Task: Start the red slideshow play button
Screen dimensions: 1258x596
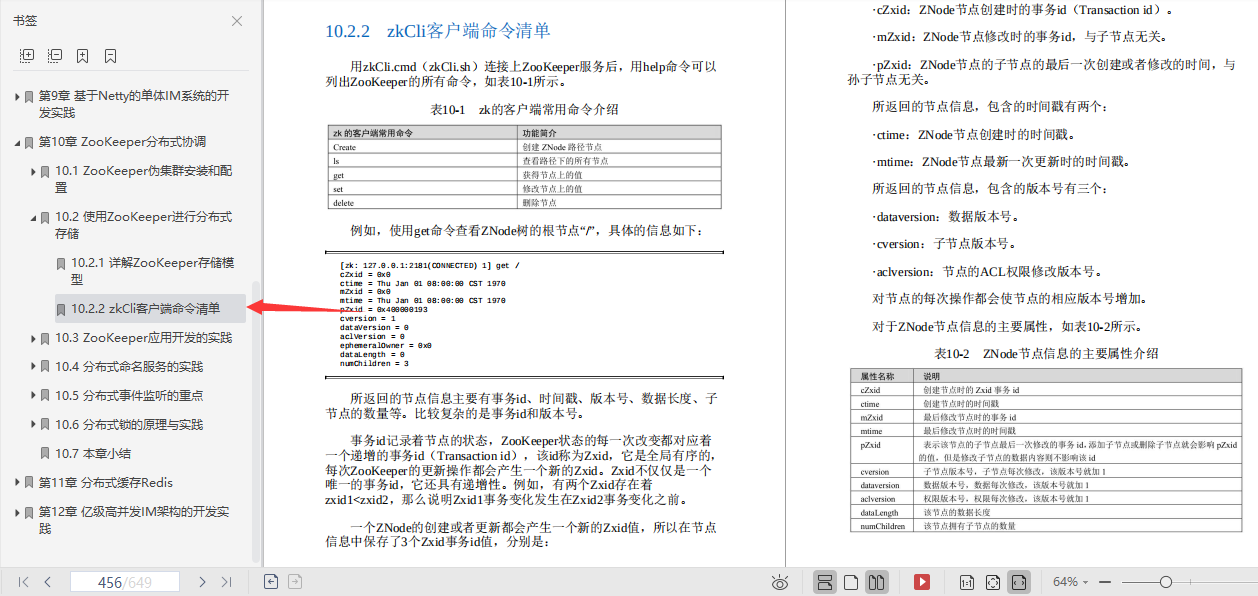Action: [x=922, y=581]
